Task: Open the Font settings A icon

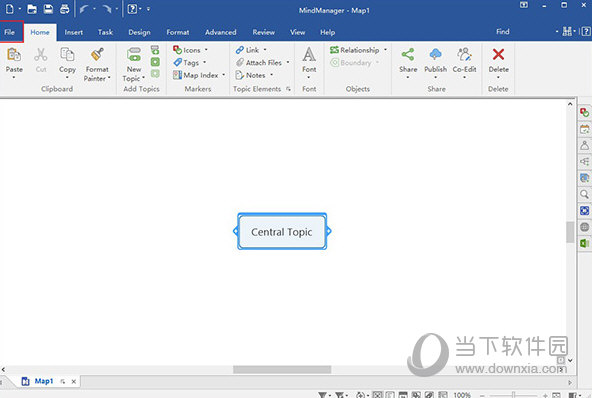Action: click(x=309, y=55)
